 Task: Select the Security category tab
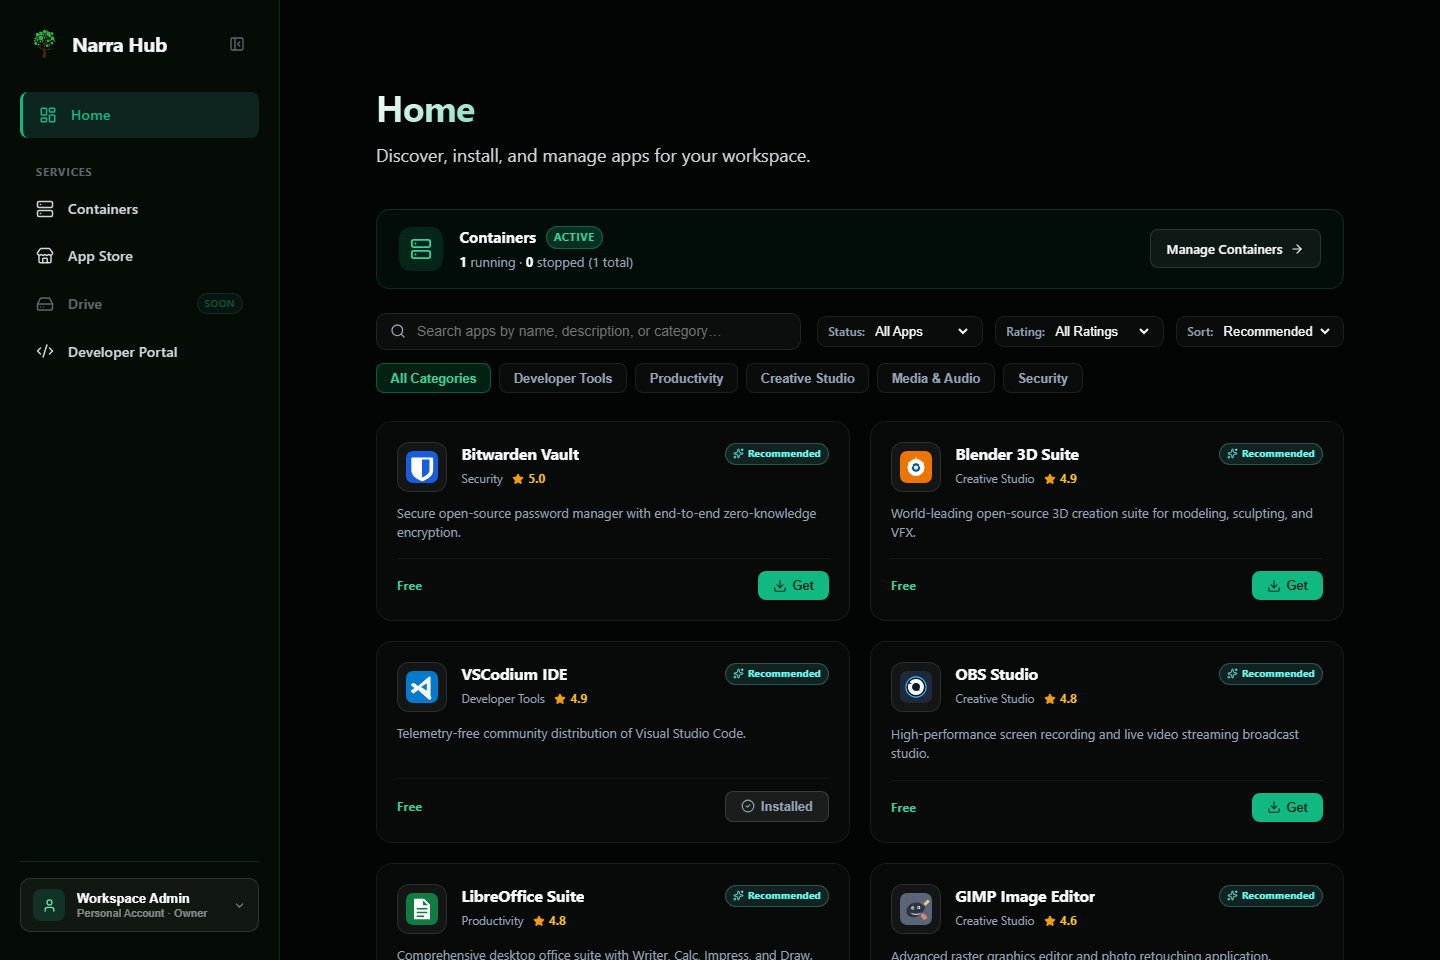coord(1043,378)
